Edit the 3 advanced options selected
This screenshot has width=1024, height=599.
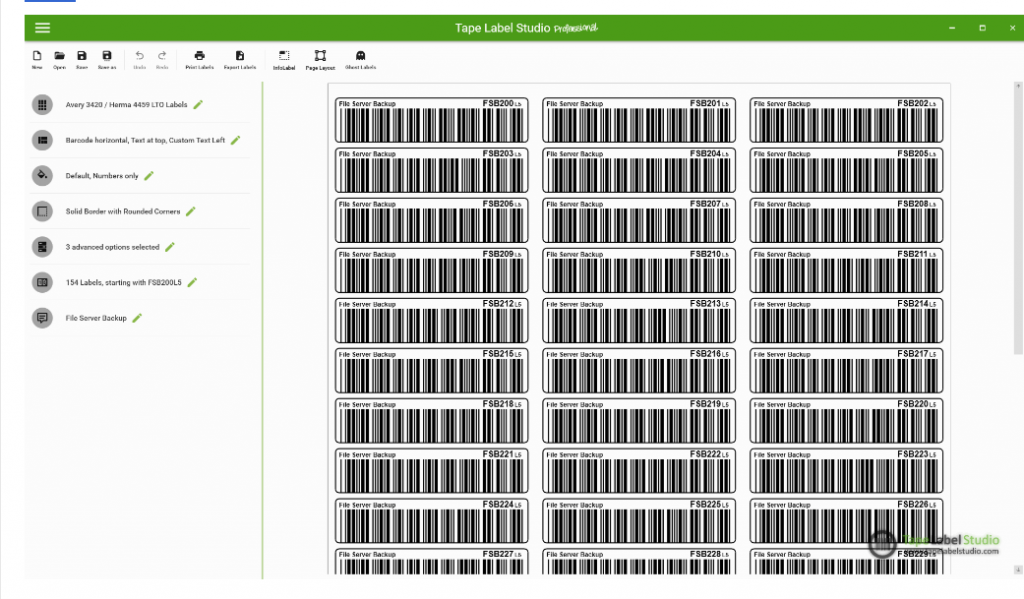tap(170, 247)
